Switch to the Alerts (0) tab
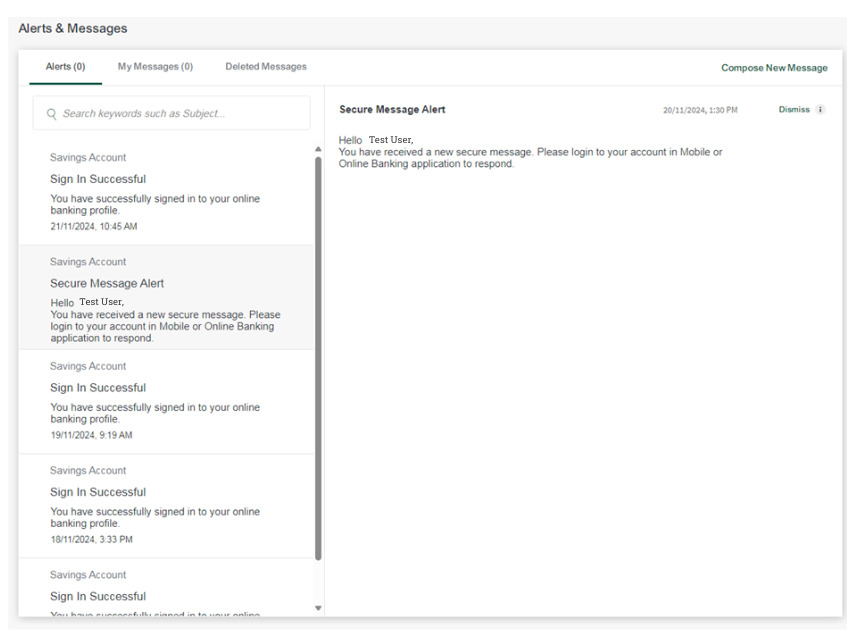 pos(66,67)
